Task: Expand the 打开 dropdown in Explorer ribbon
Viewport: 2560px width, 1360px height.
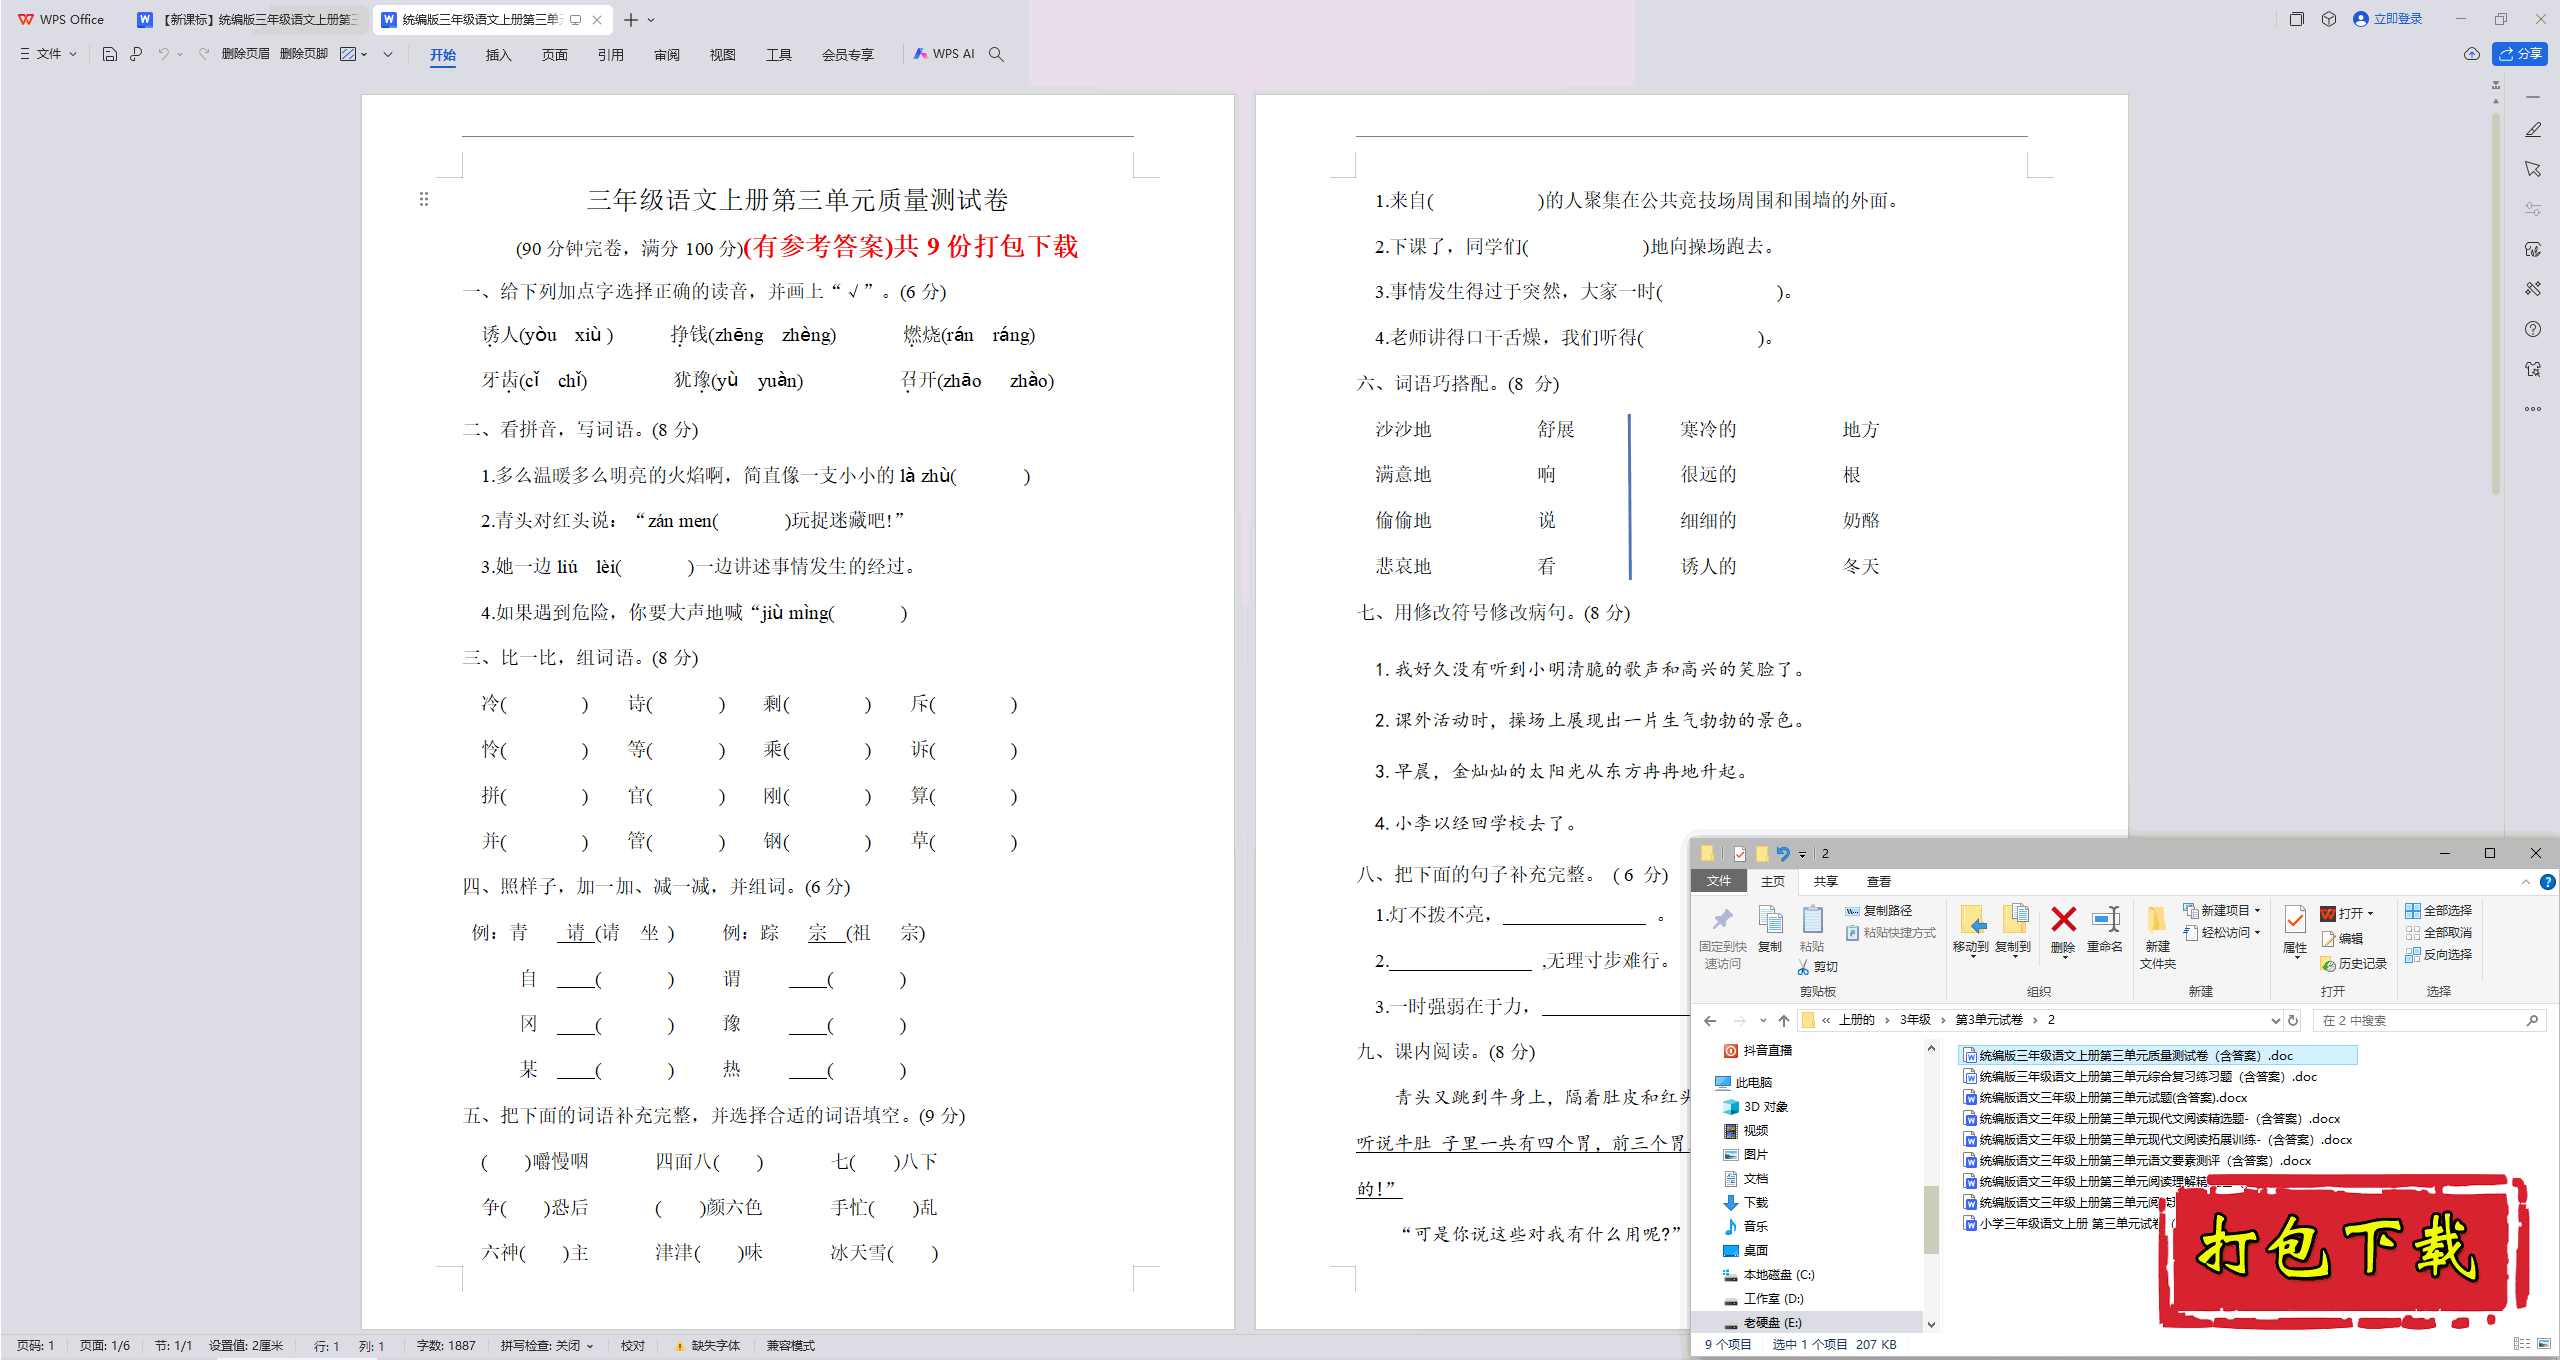Action: click(2370, 913)
